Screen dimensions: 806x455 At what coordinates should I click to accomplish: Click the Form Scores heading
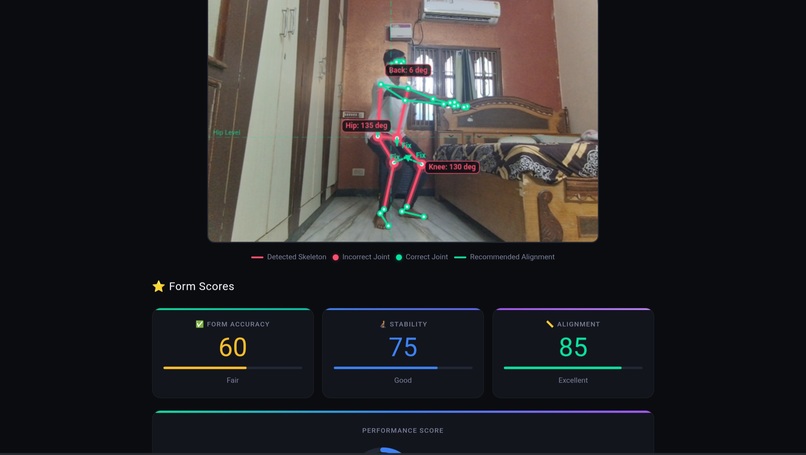point(202,286)
